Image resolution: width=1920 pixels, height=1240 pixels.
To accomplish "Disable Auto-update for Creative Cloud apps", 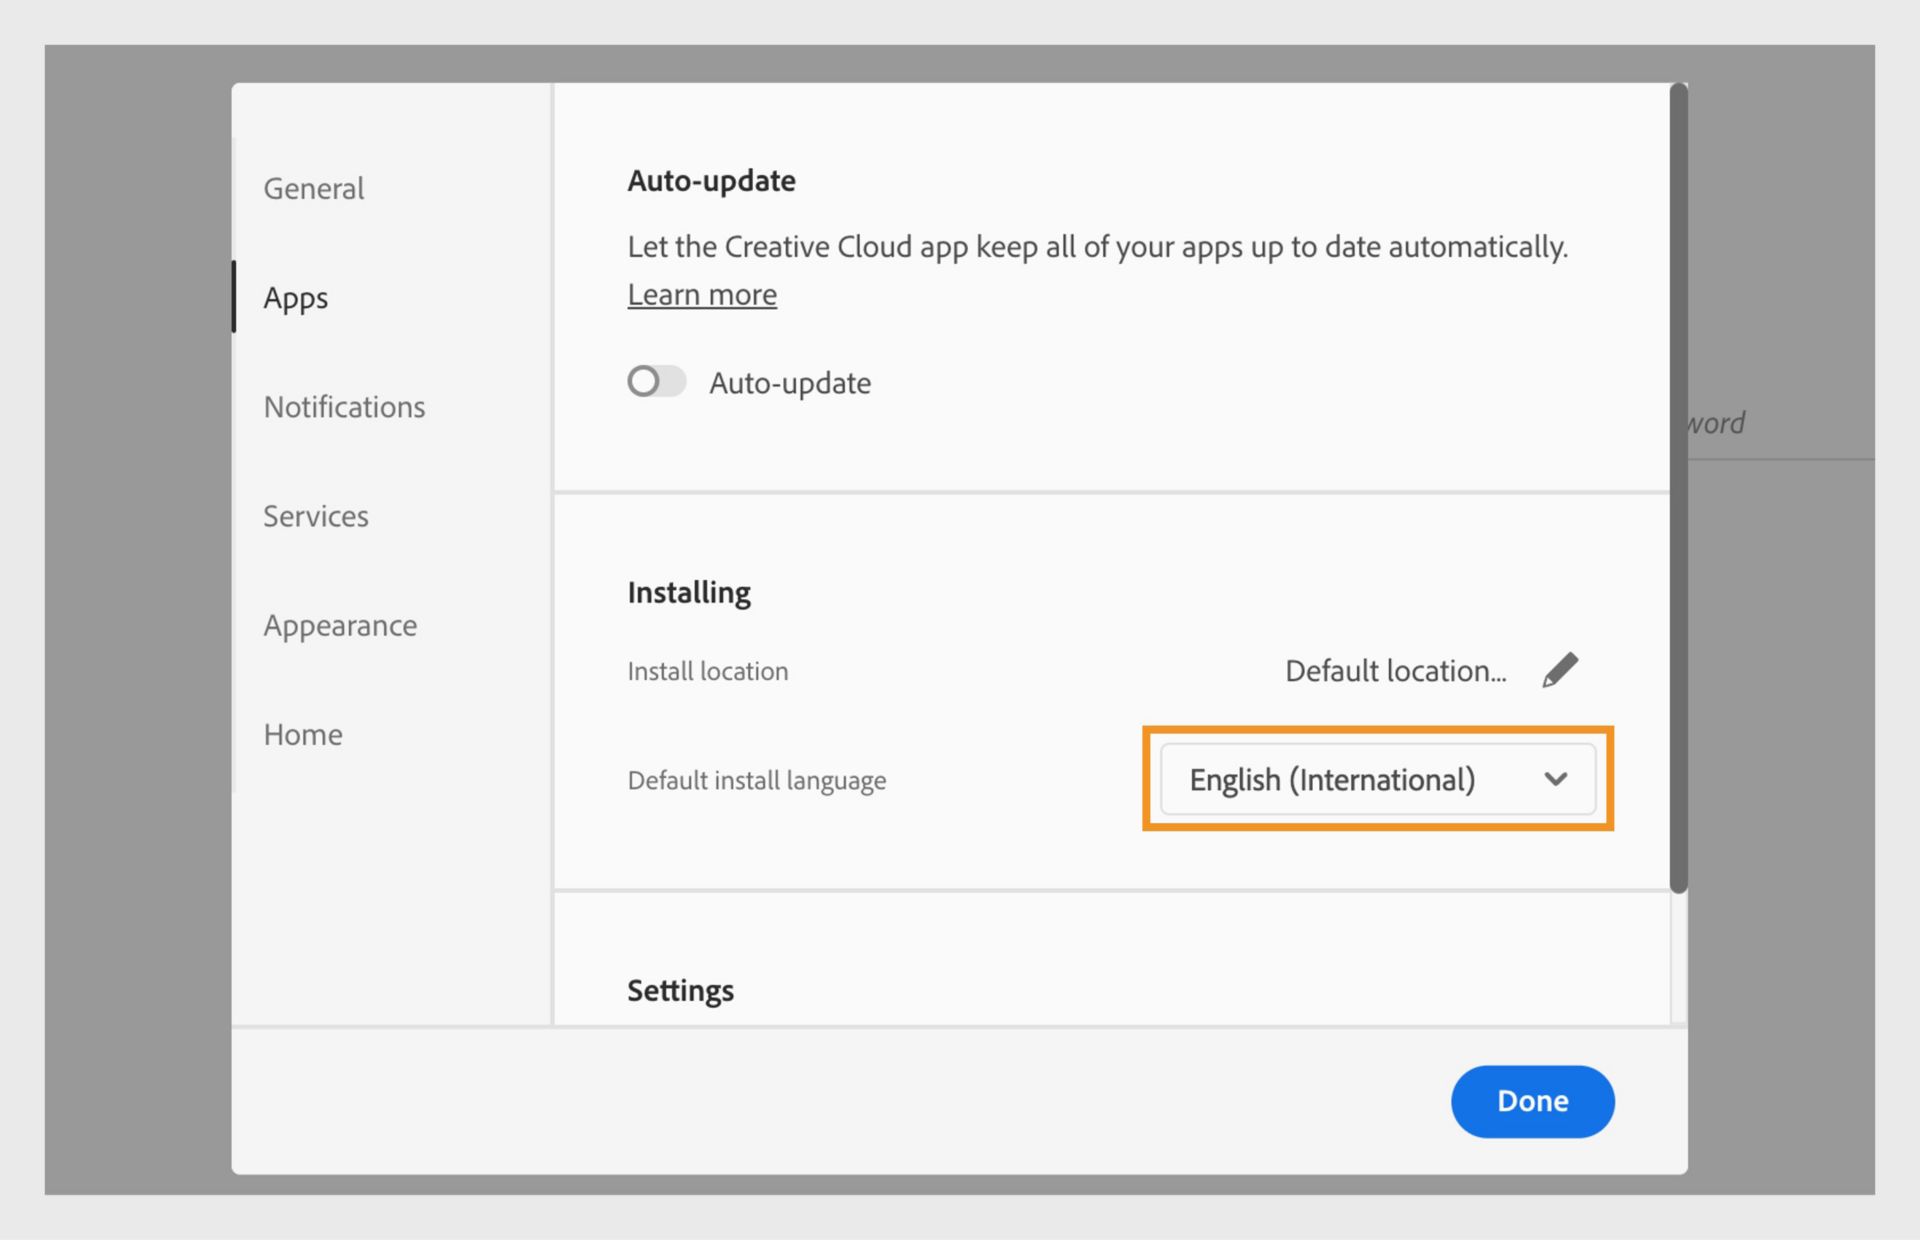I will pos(654,381).
